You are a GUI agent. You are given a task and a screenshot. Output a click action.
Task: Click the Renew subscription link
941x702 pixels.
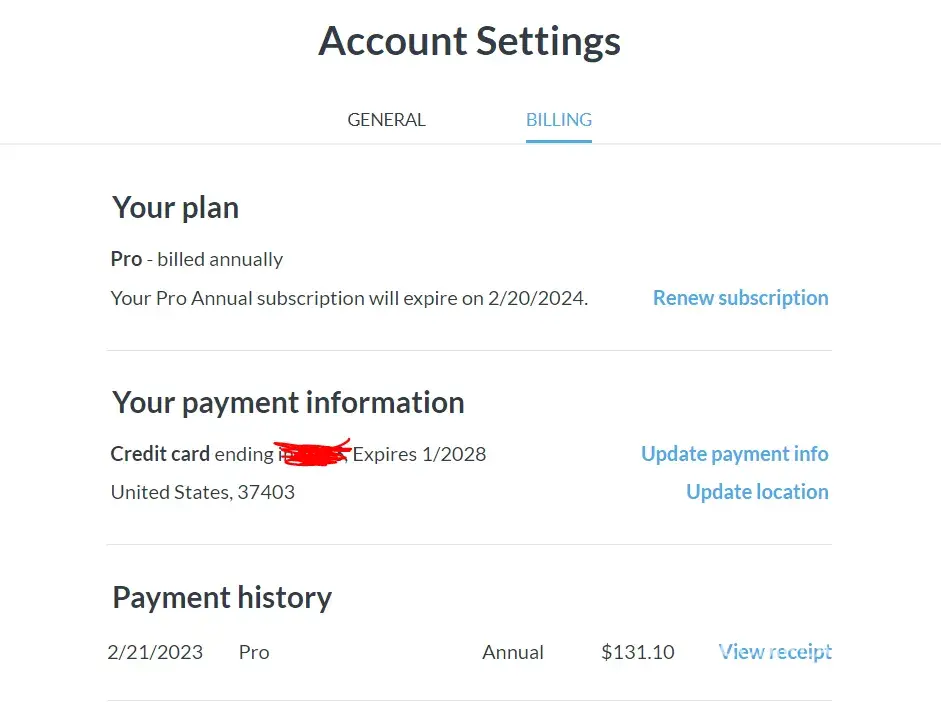click(x=740, y=298)
